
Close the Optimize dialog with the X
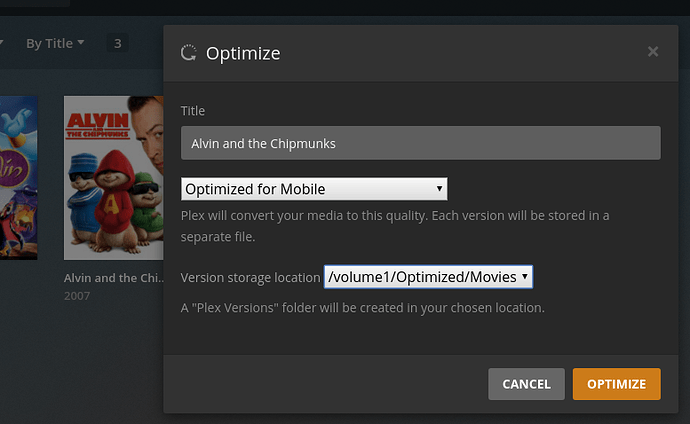[653, 51]
